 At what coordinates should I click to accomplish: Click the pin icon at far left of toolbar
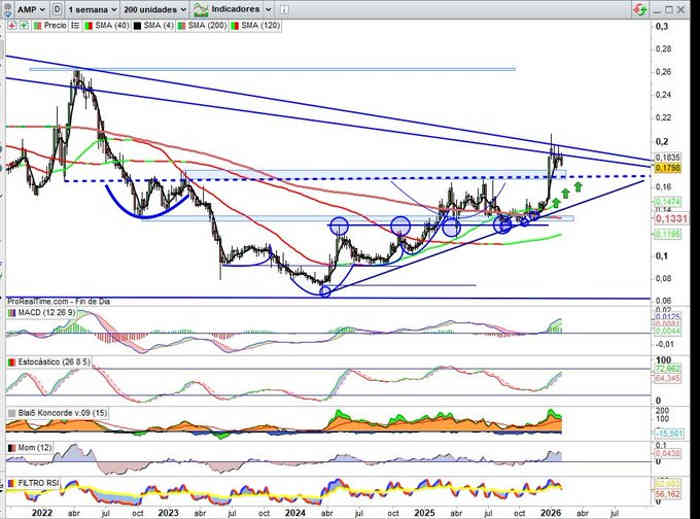click(x=7, y=8)
